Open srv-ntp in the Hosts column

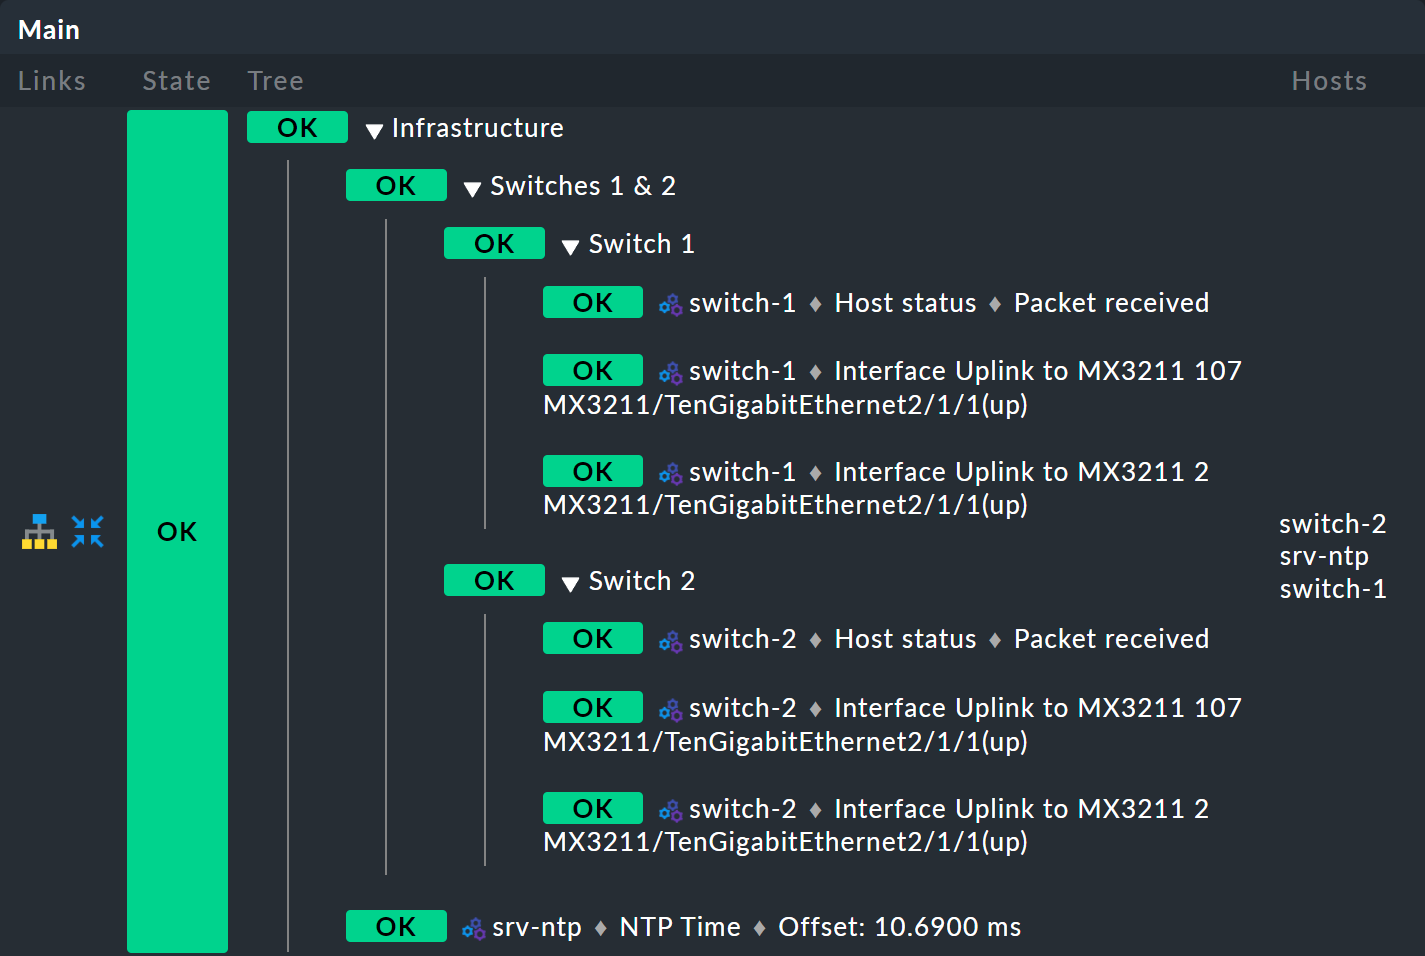1323,556
